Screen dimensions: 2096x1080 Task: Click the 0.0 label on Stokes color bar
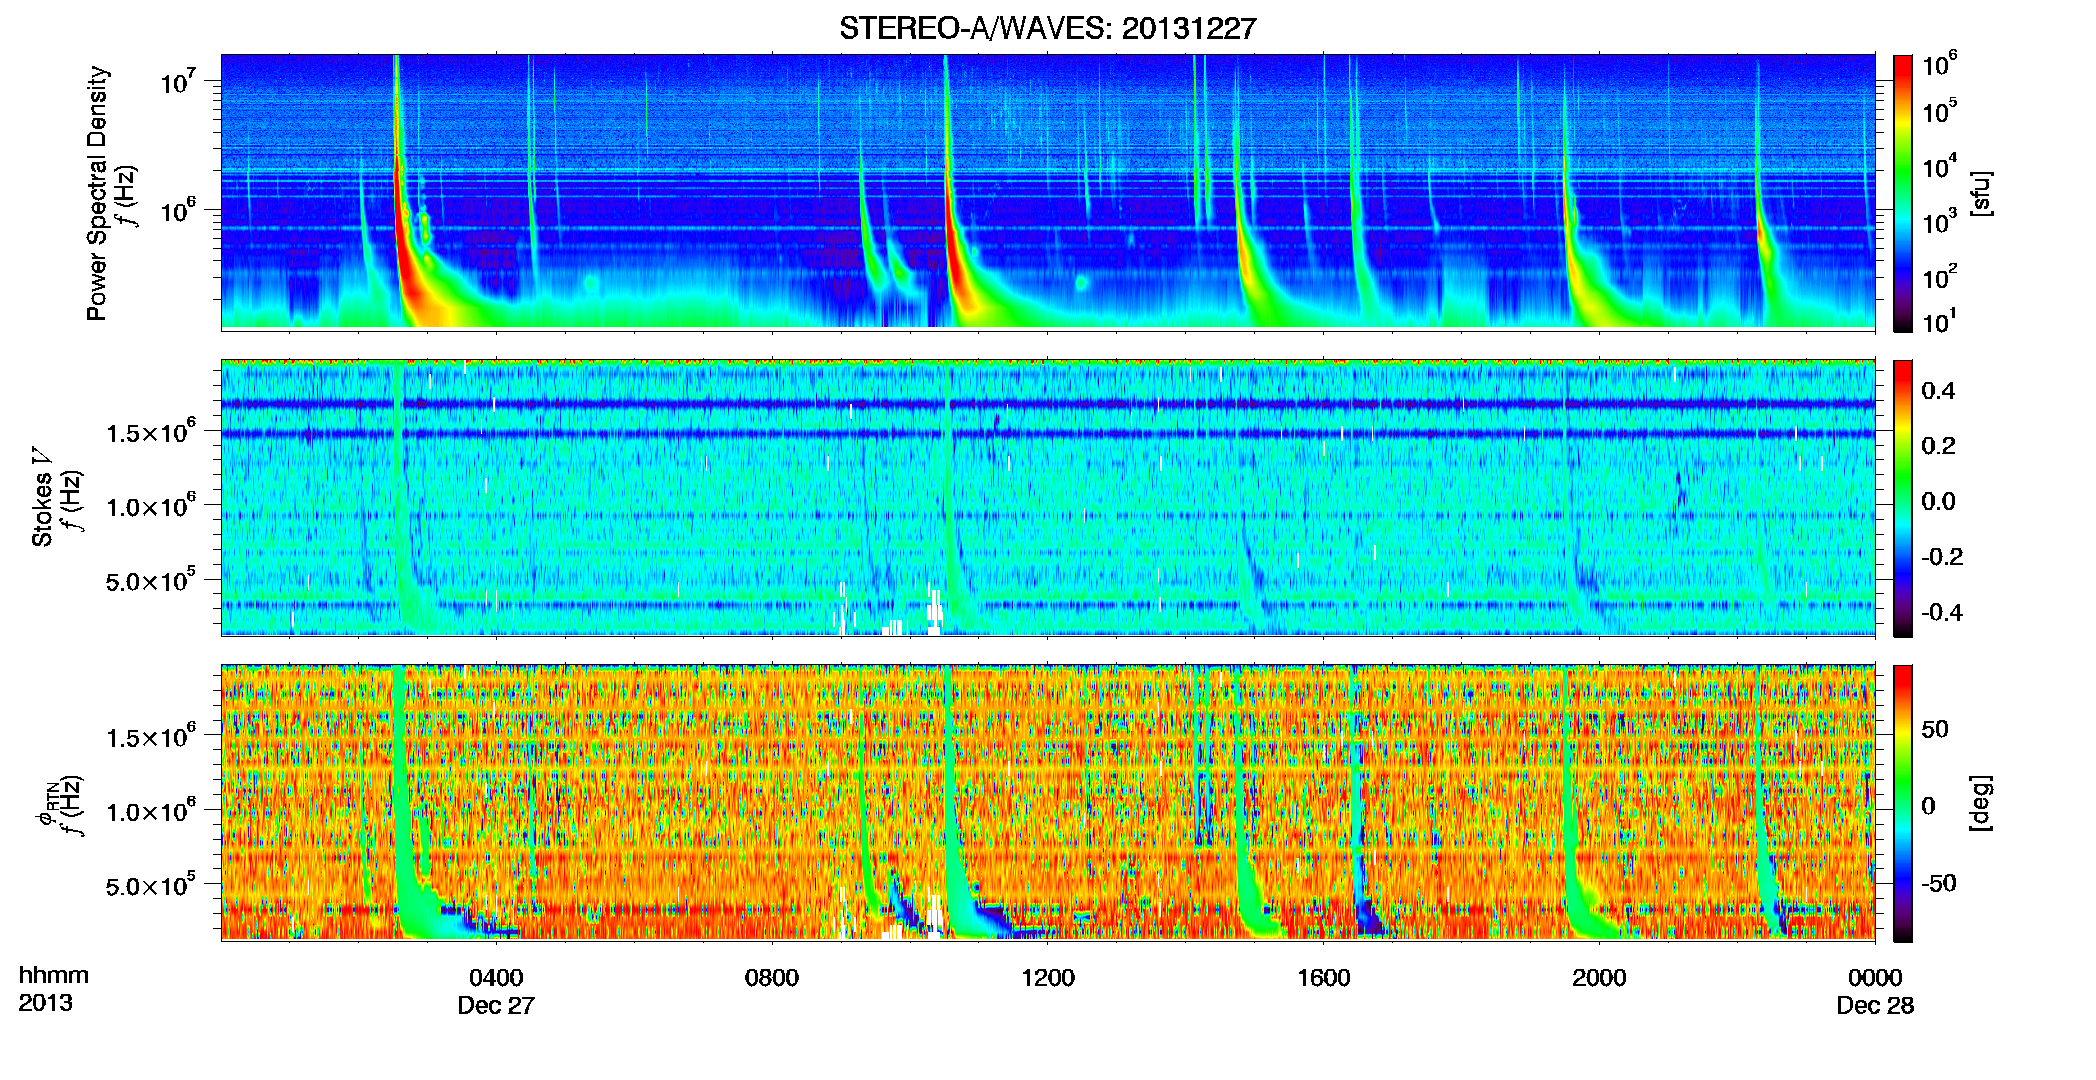pos(1938,501)
